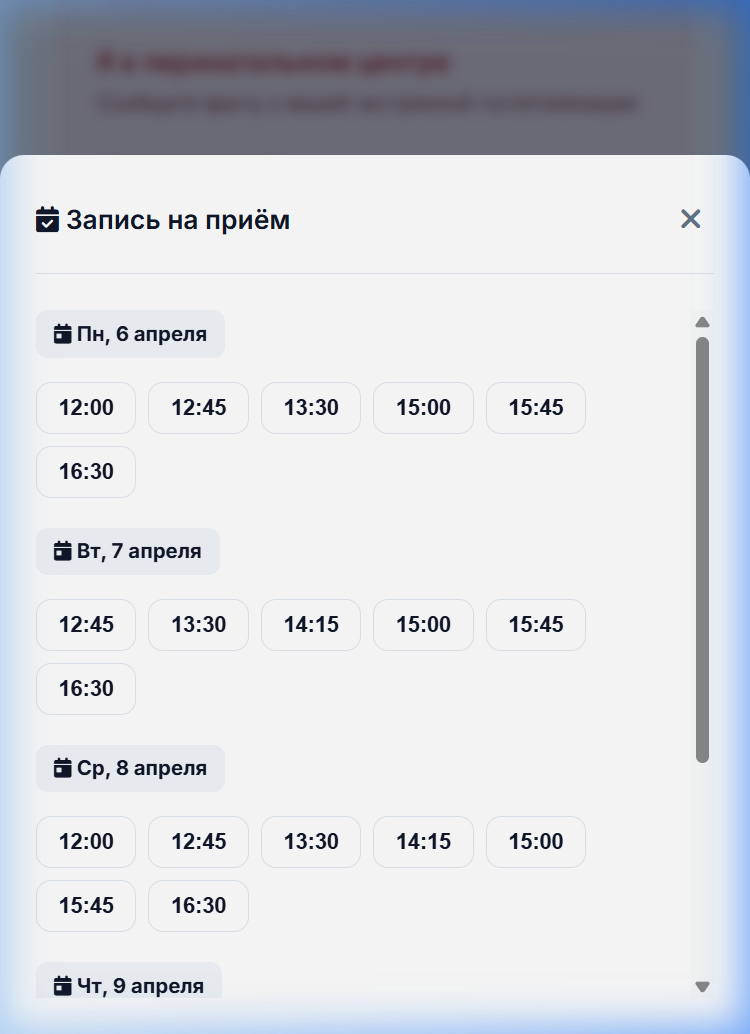The height and width of the screenshot is (1034, 750).
Task: Select the 12:00 slot under Пн, 6 апреля
Action: (x=85, y=407)
